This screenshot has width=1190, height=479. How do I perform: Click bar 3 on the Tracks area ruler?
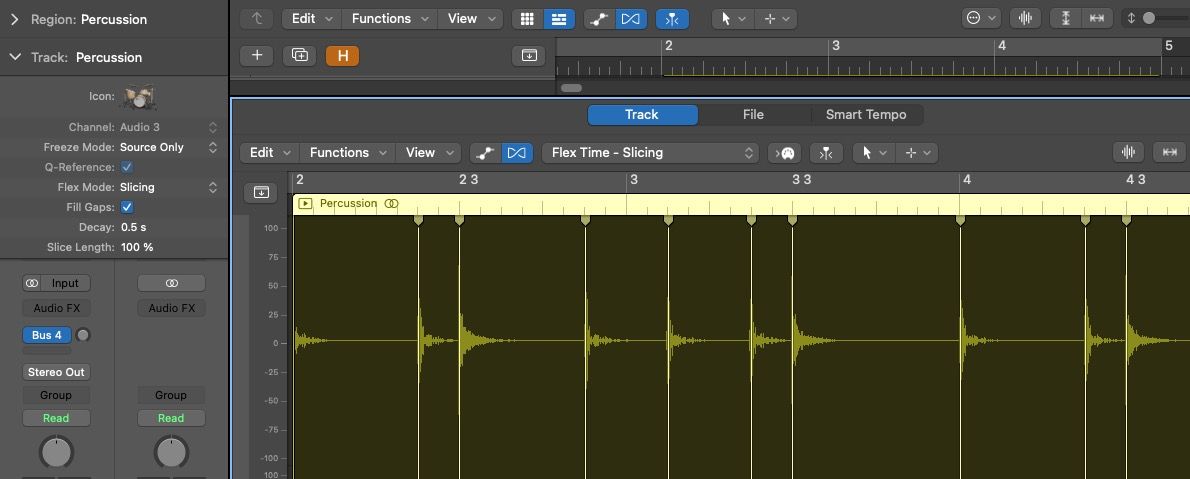835,46
